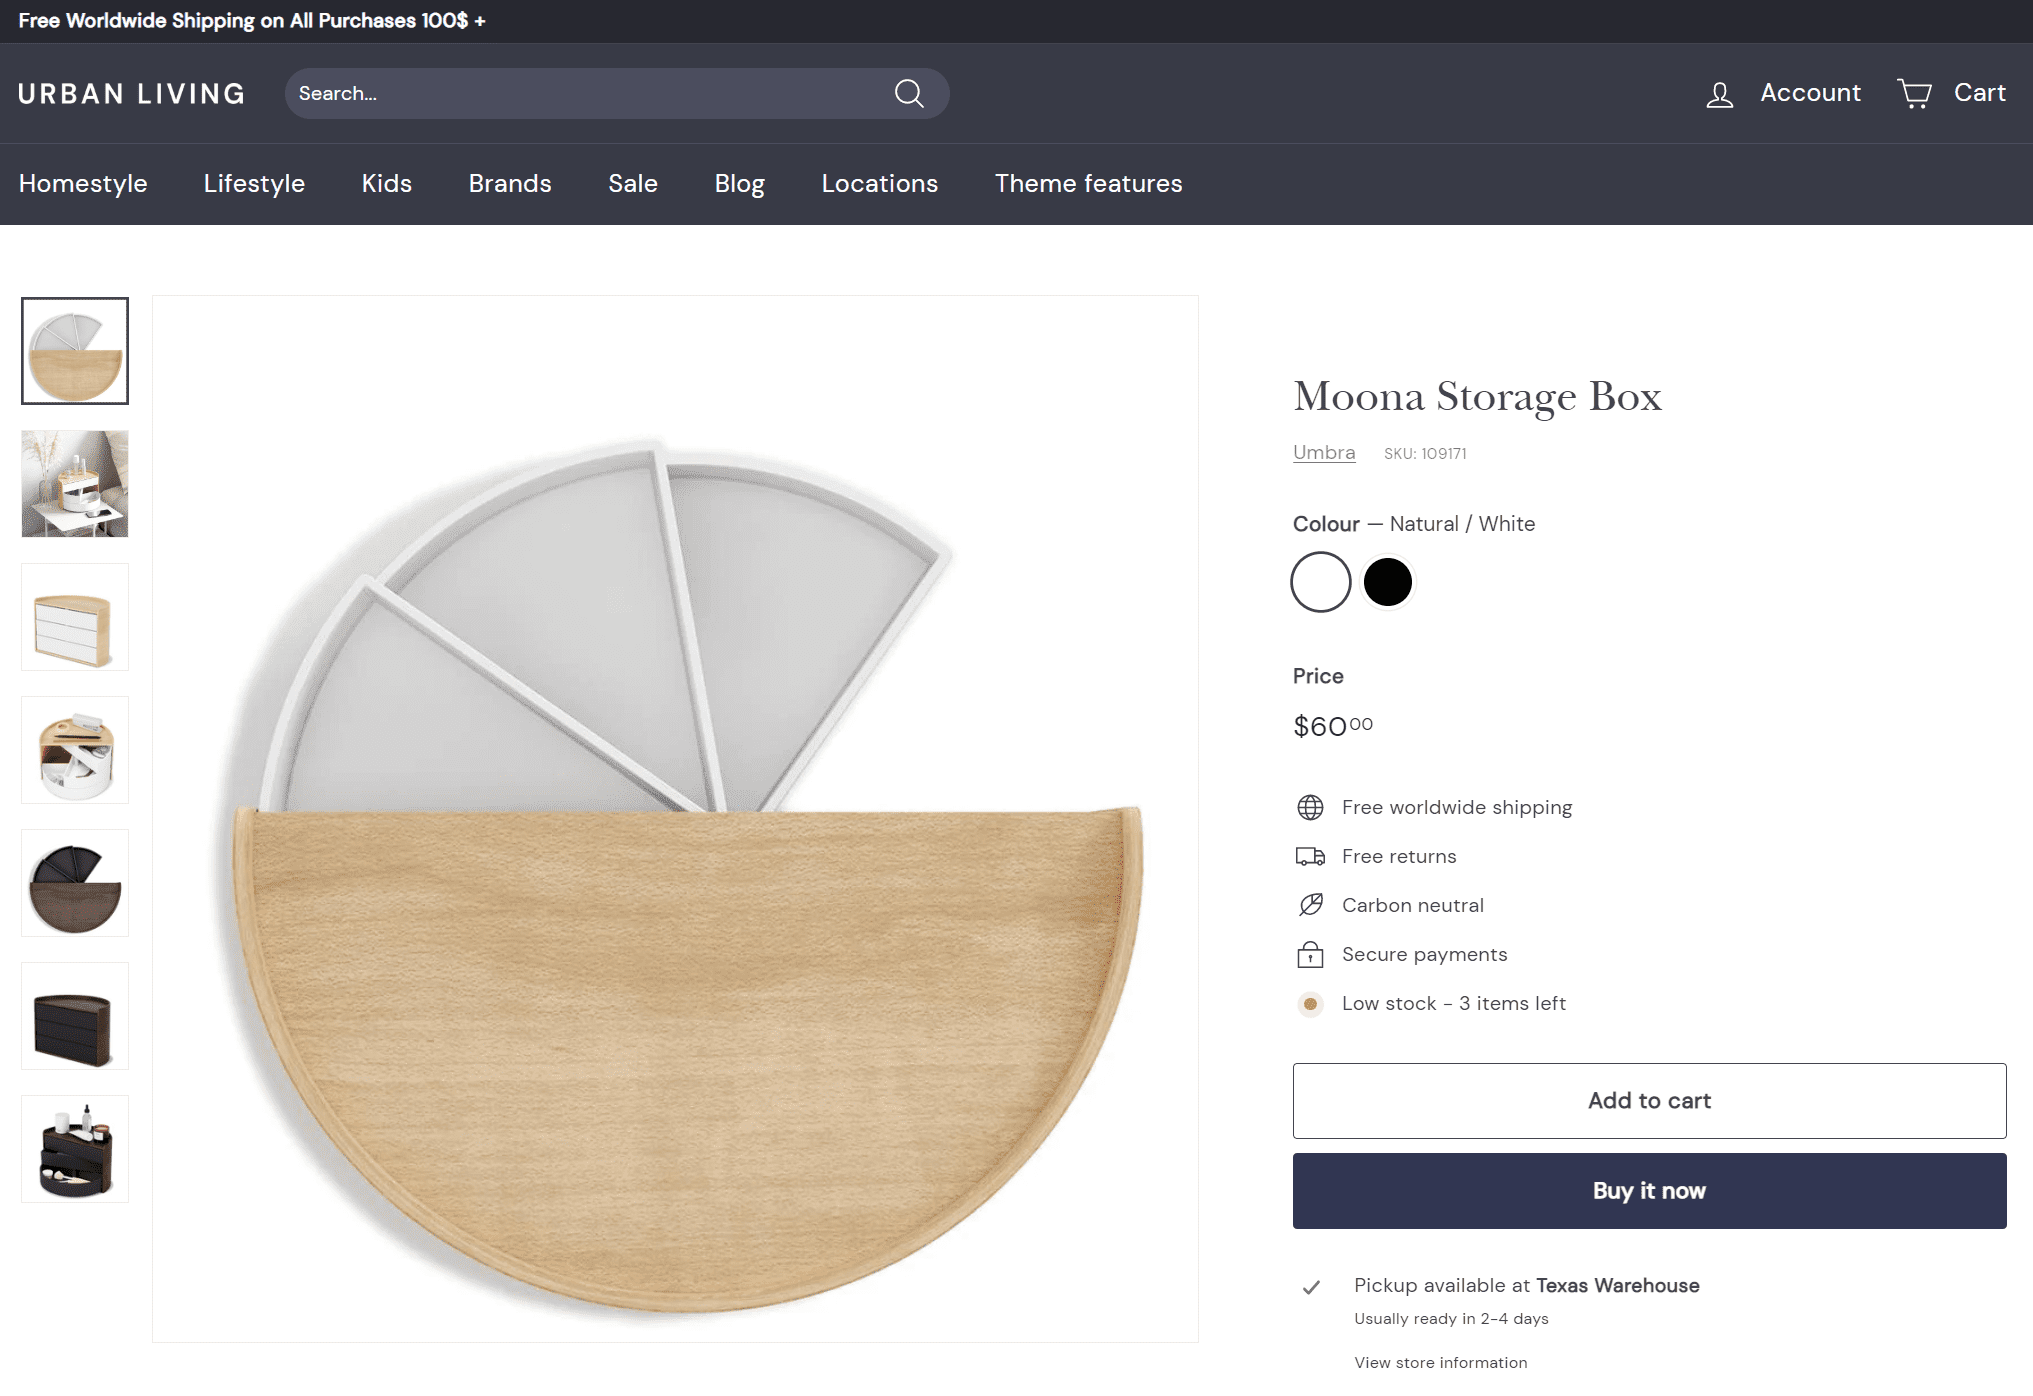Click the search magnifier icon

click(x=908, y=93)
